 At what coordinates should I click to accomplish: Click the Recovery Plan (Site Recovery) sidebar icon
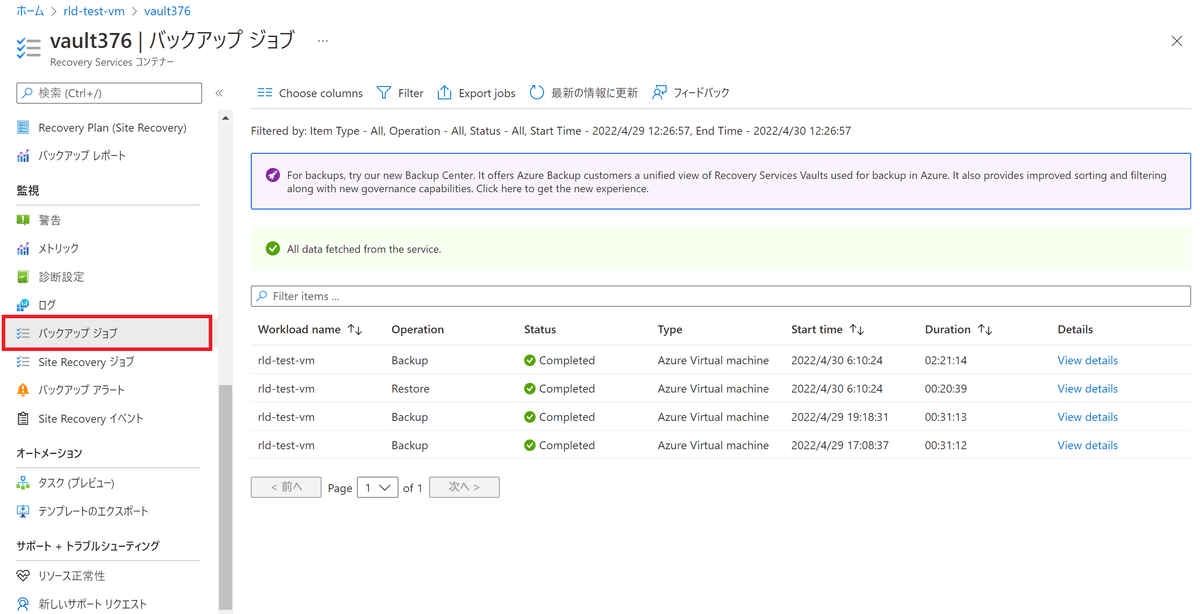[x=23, y=128]
